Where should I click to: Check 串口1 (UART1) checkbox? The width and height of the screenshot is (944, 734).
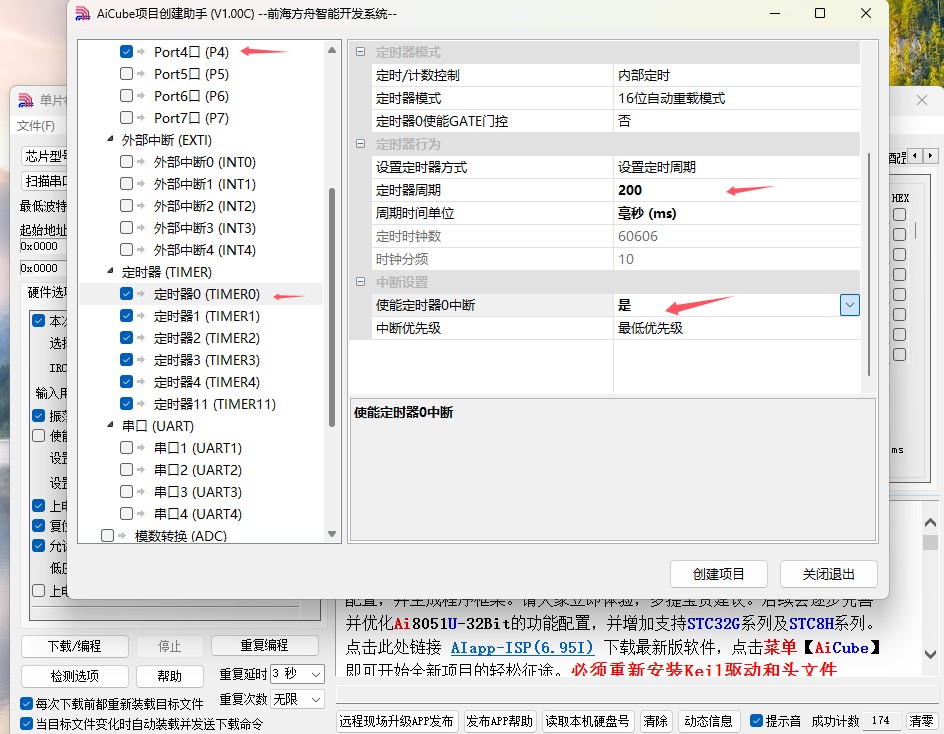126,447
